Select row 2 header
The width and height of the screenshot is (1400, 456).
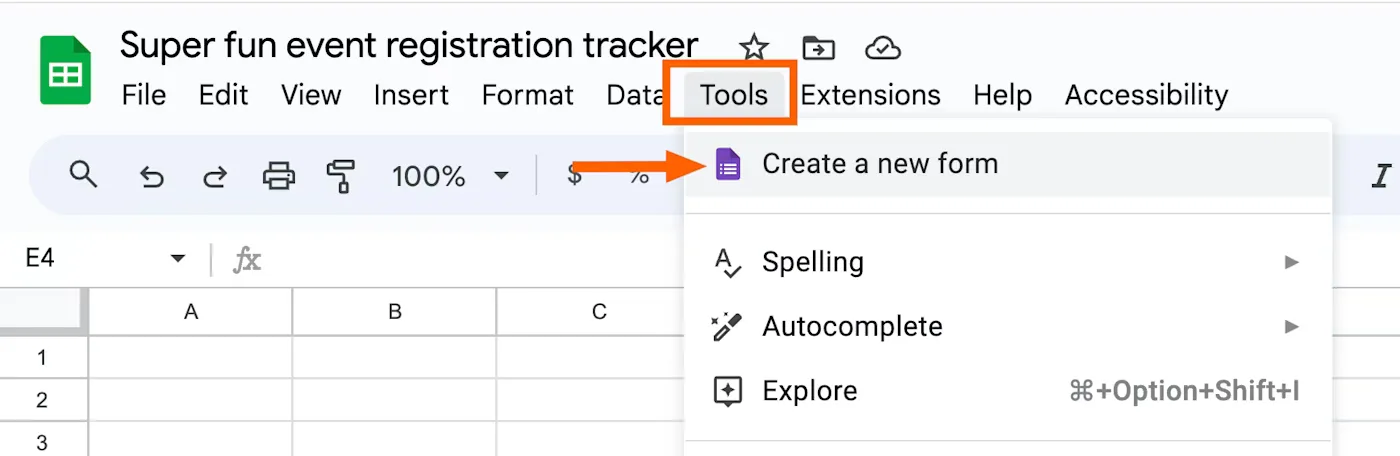(43, 400)
